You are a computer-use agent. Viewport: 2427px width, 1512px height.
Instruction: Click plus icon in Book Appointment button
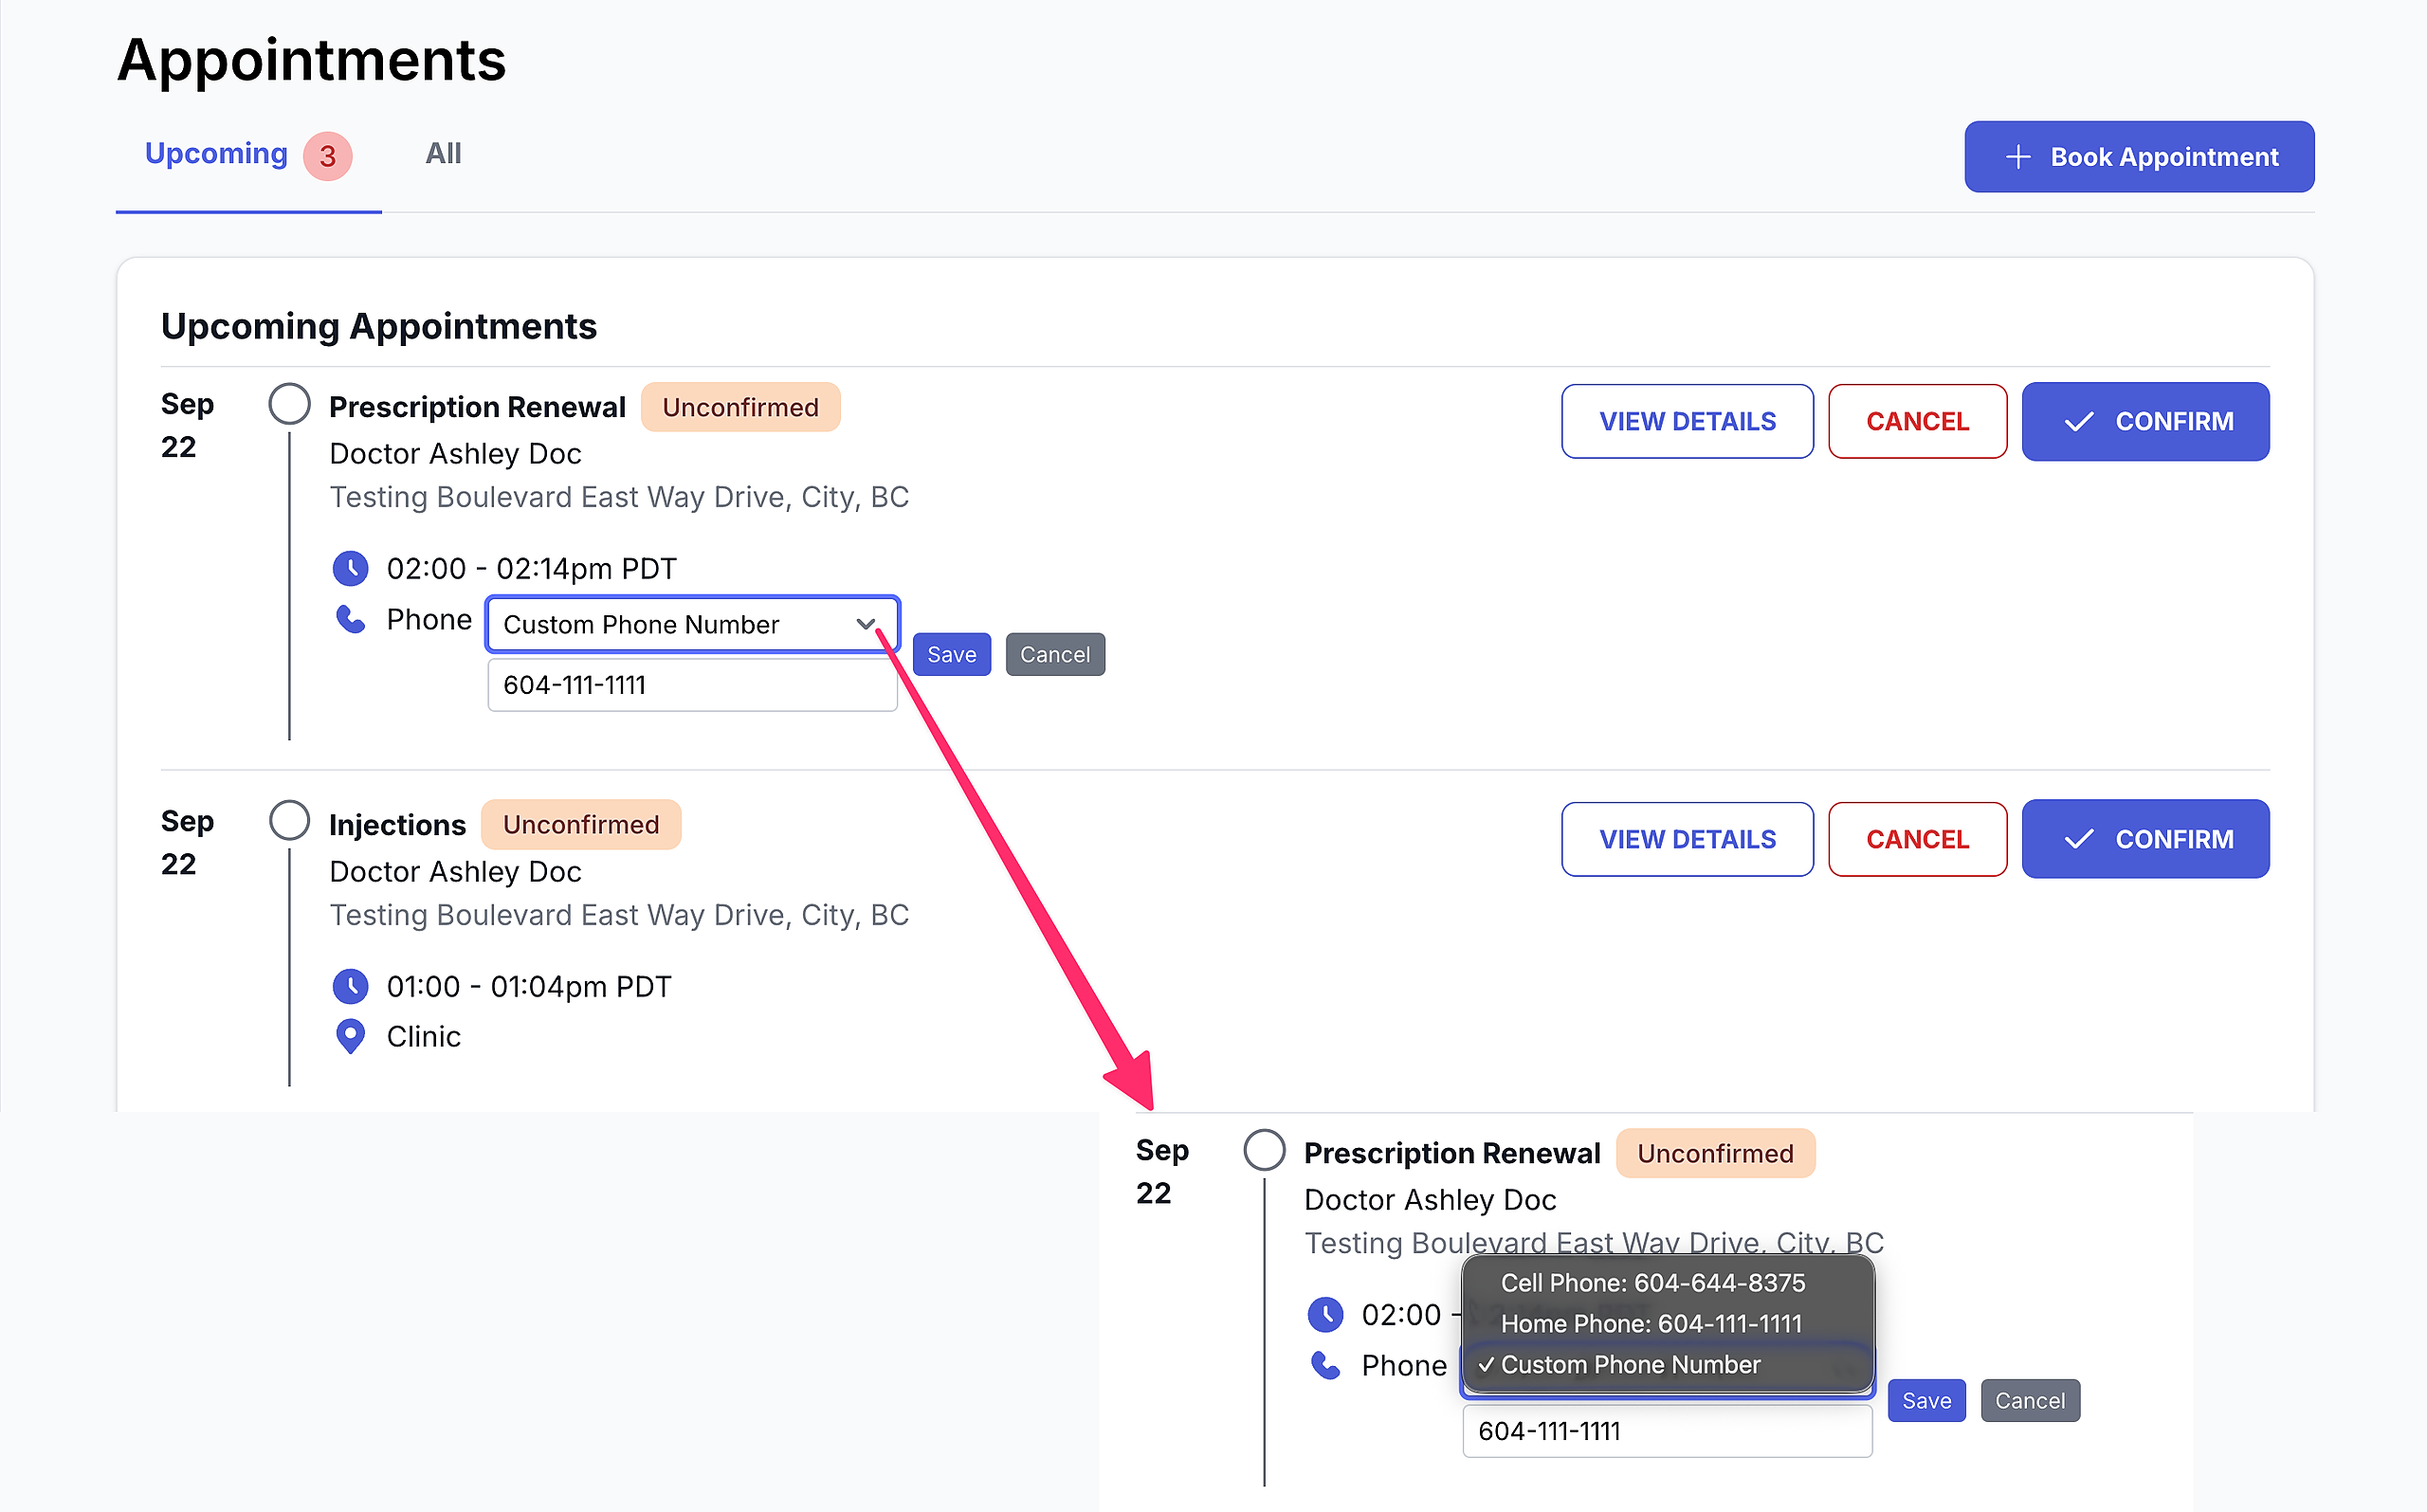pos(2018,157)
